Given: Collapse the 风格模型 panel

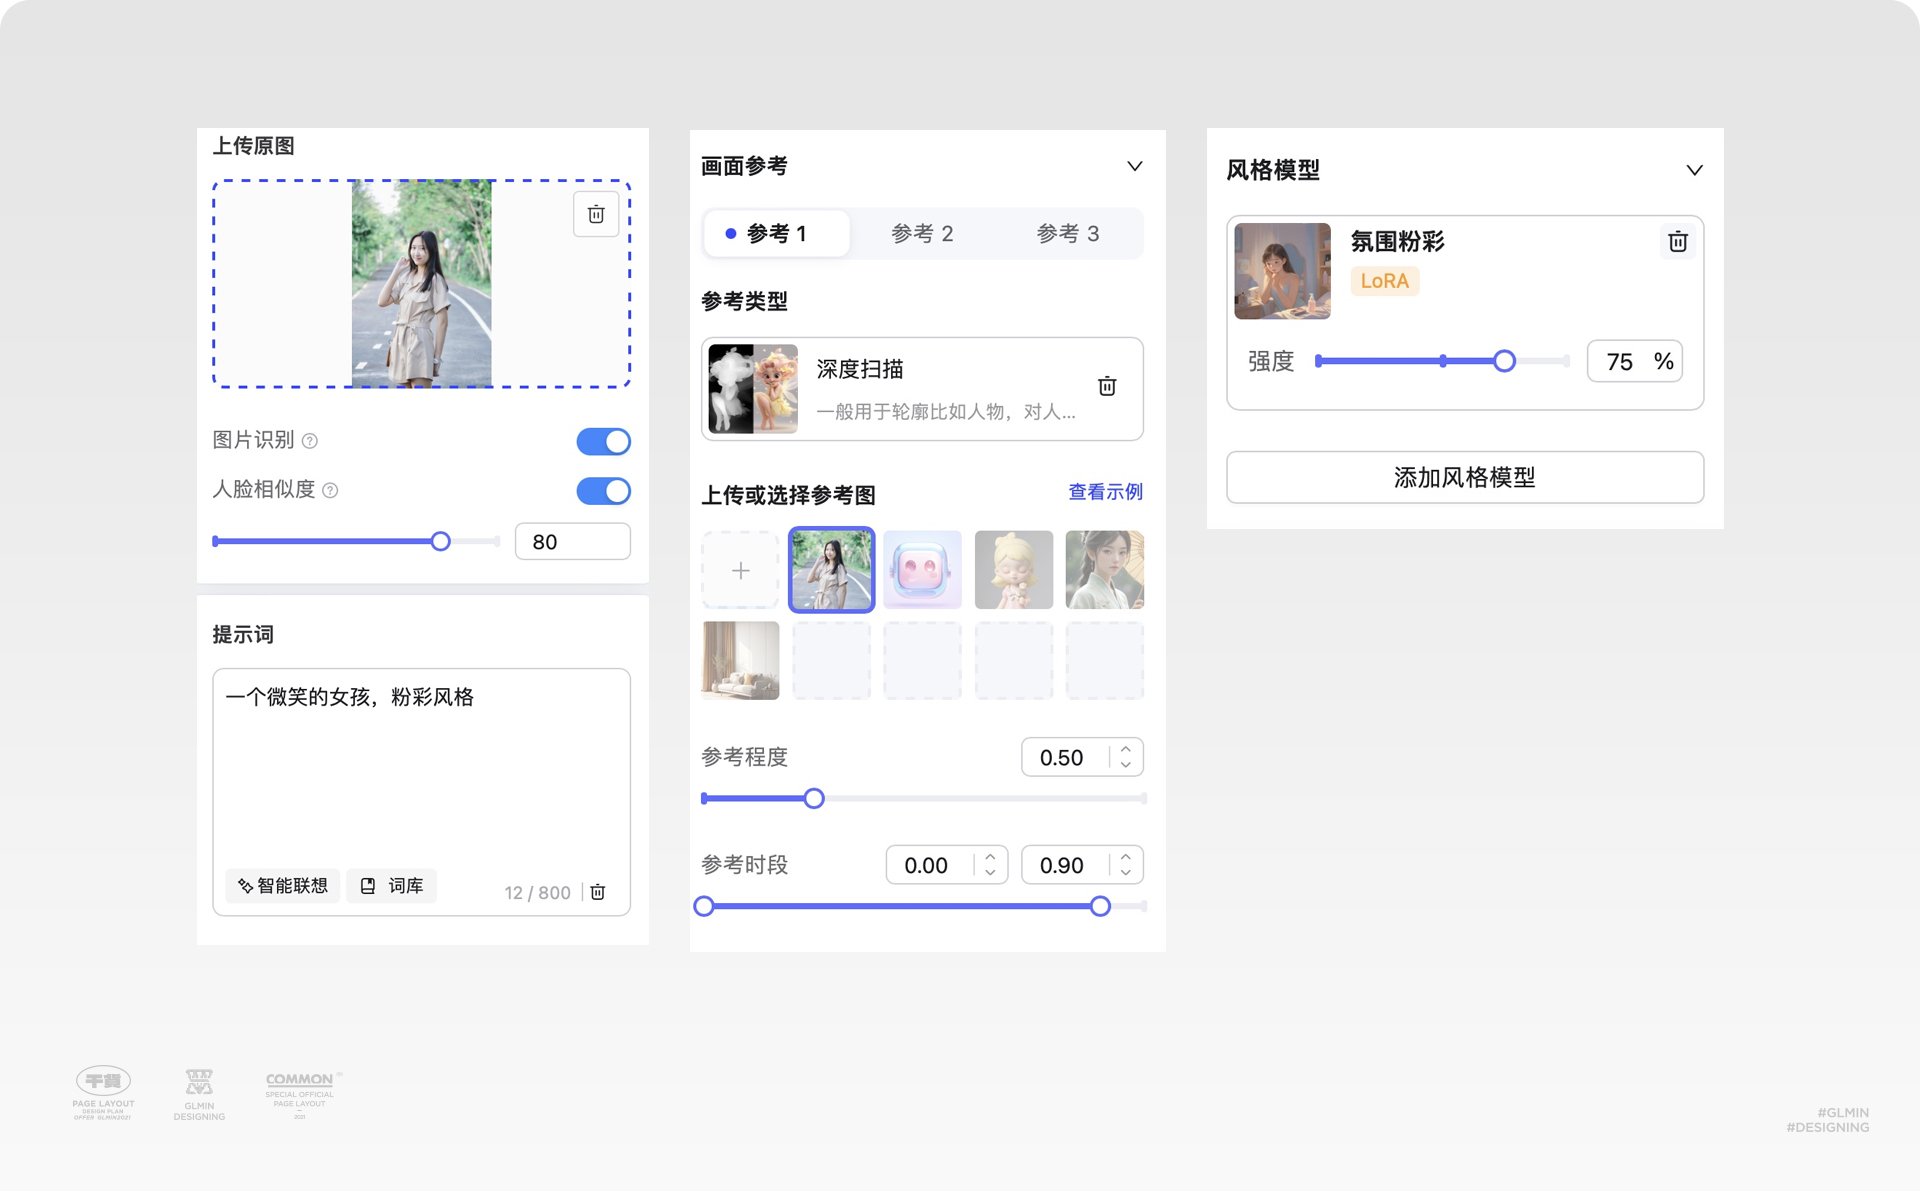Looking at the screenshot, I should click(1693, 170).
